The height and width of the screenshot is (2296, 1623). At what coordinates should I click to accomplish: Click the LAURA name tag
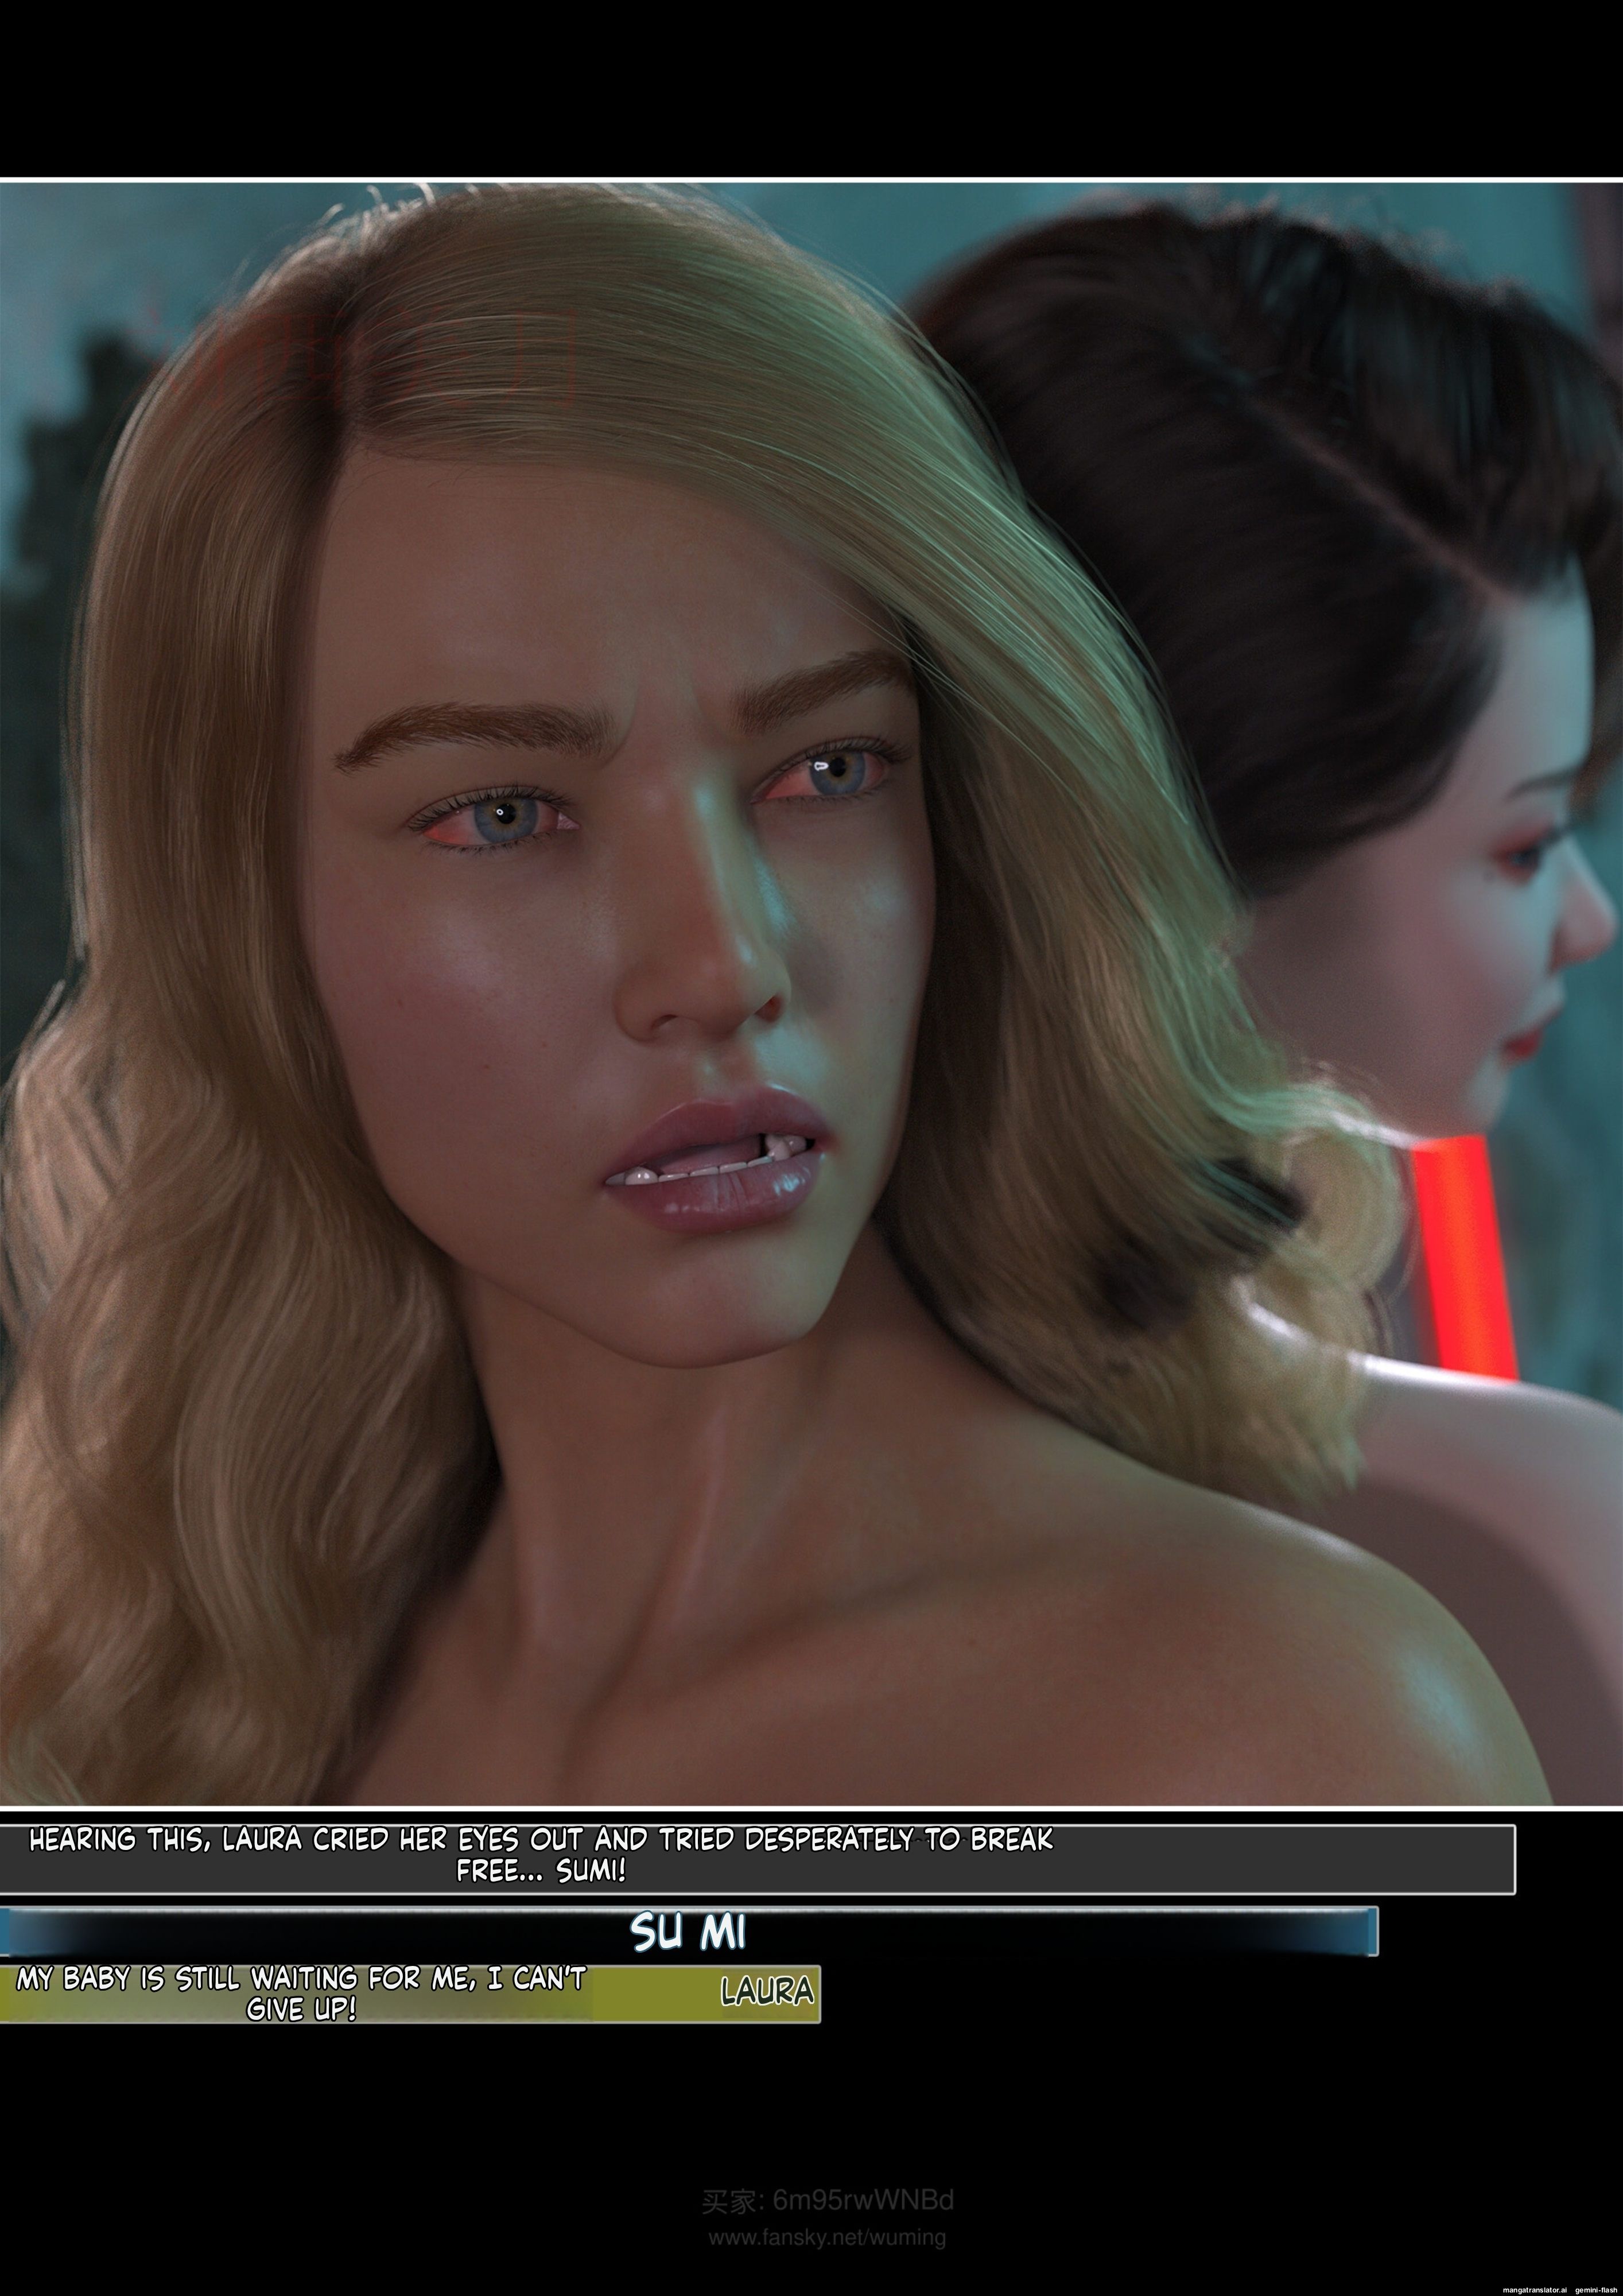767,1992
